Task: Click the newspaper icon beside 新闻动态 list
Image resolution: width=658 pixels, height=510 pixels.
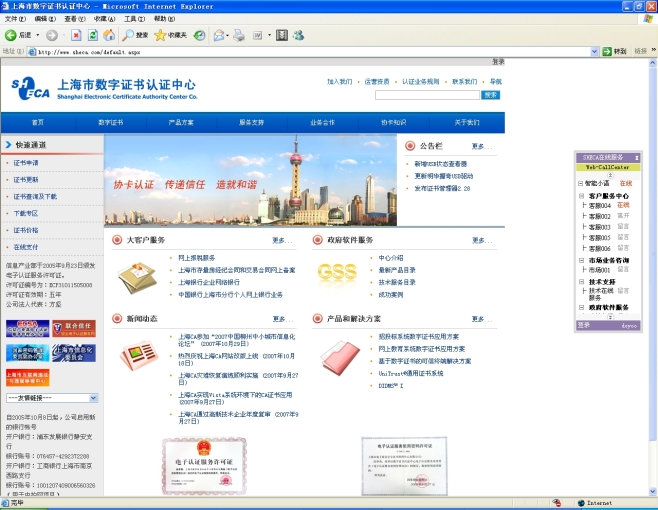Action: (x=139, y=355)
